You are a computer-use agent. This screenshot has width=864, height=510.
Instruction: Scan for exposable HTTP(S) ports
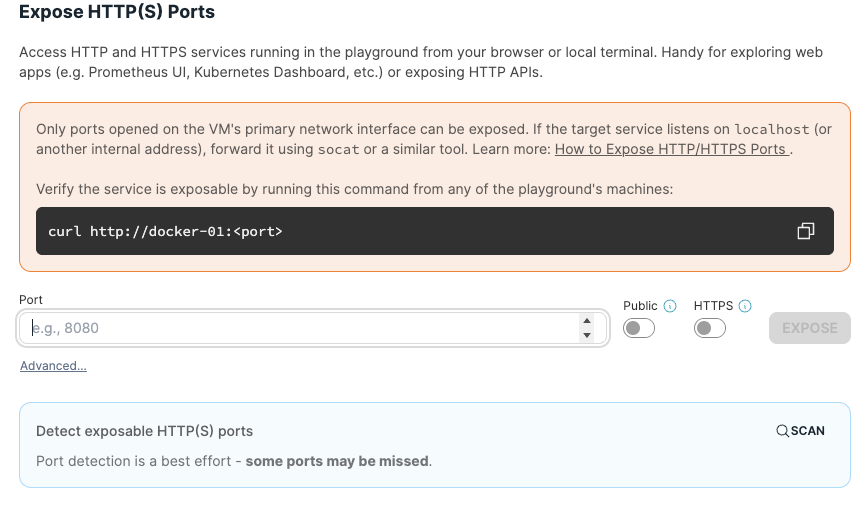801,431
